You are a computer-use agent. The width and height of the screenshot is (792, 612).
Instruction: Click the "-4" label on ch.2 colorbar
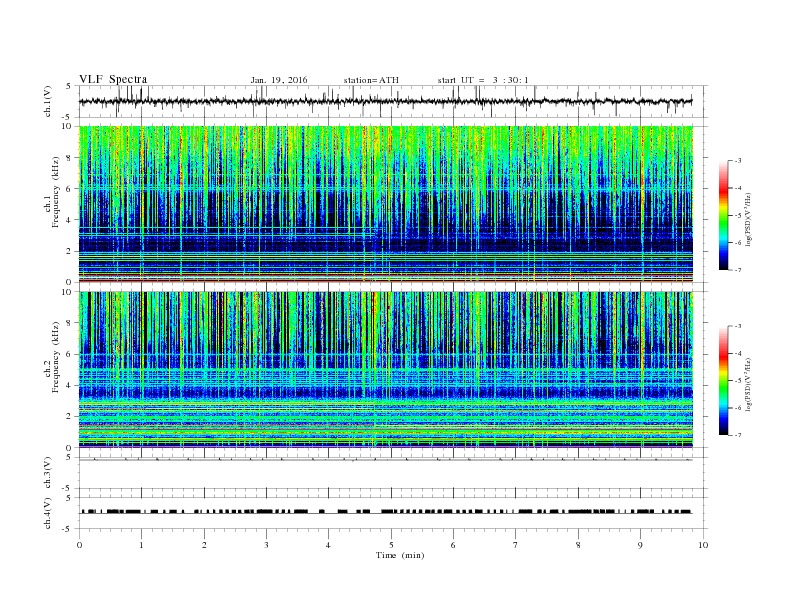pos(738,353)
